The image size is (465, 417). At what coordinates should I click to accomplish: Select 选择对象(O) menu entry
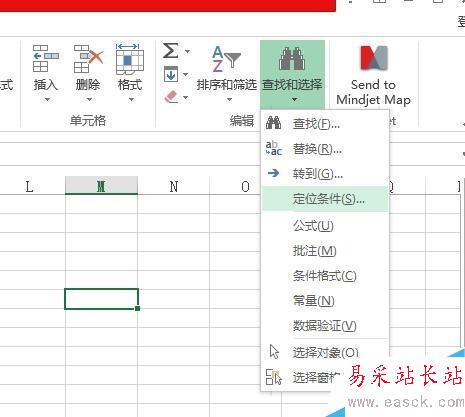pos(325,352)
